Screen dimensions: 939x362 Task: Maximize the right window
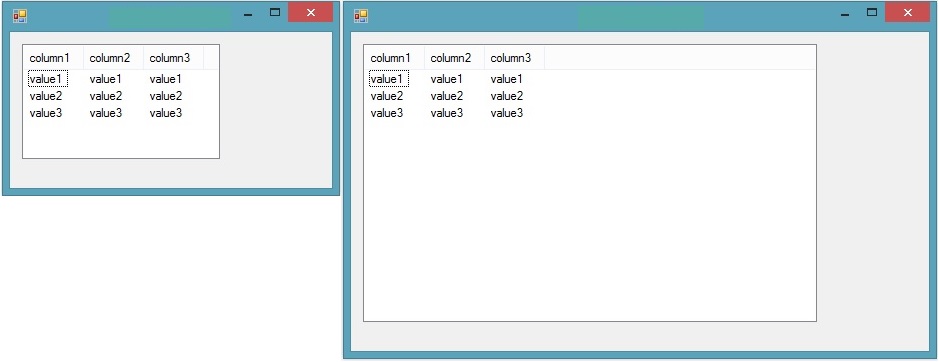pos(872,13)
